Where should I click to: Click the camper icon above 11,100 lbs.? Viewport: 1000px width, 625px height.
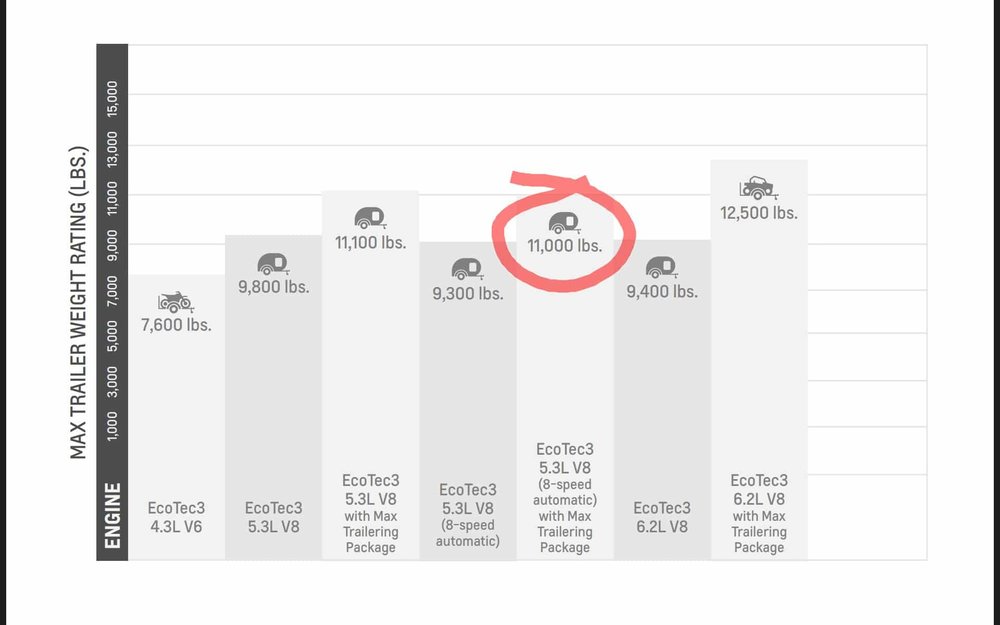click(369, 218)
